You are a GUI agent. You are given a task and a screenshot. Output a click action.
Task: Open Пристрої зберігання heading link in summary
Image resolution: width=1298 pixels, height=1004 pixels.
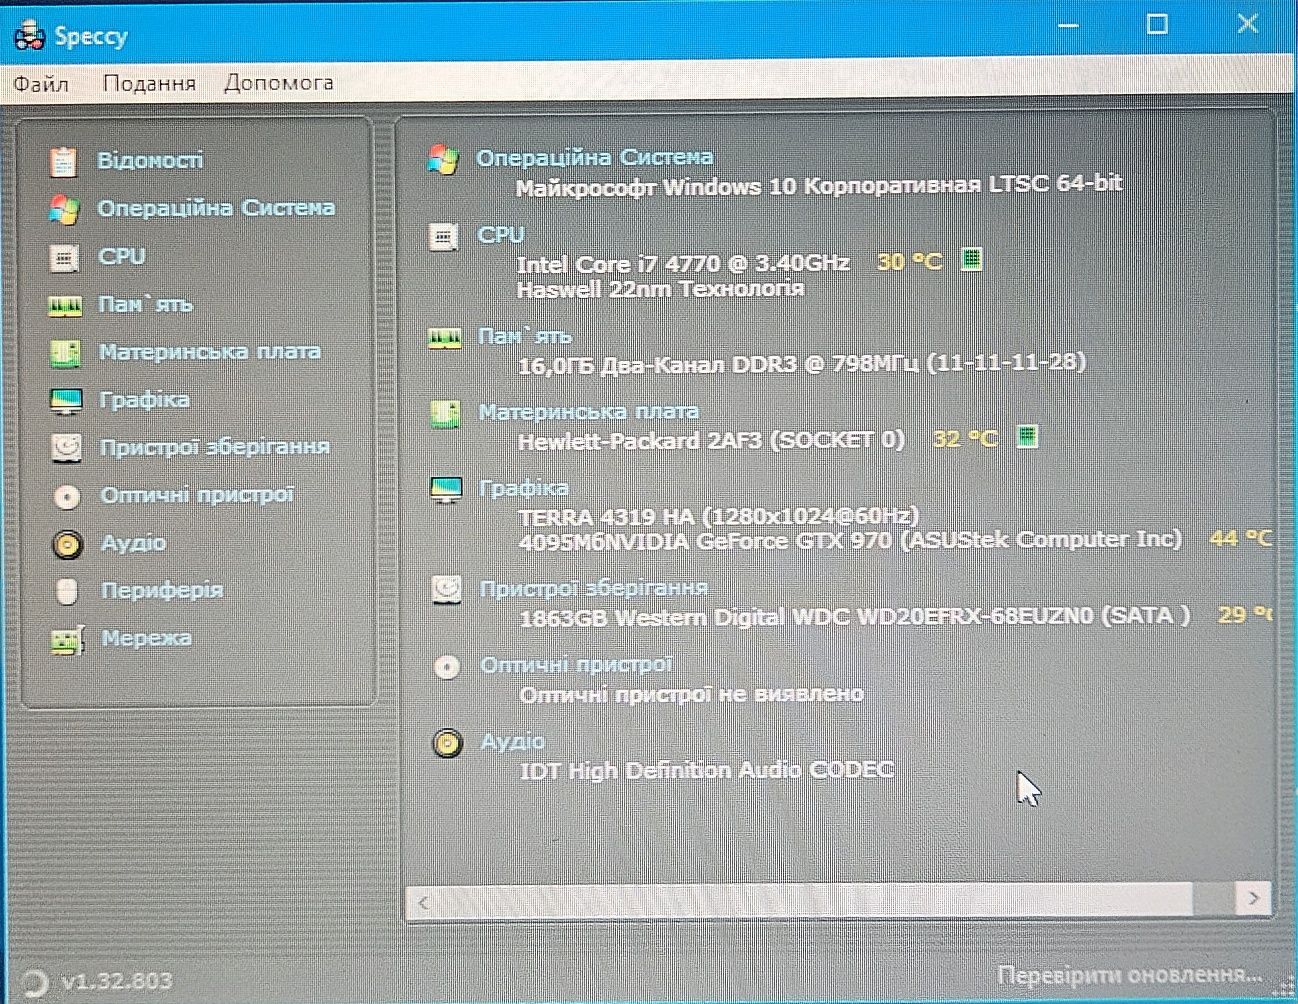(x=594, y=588)
